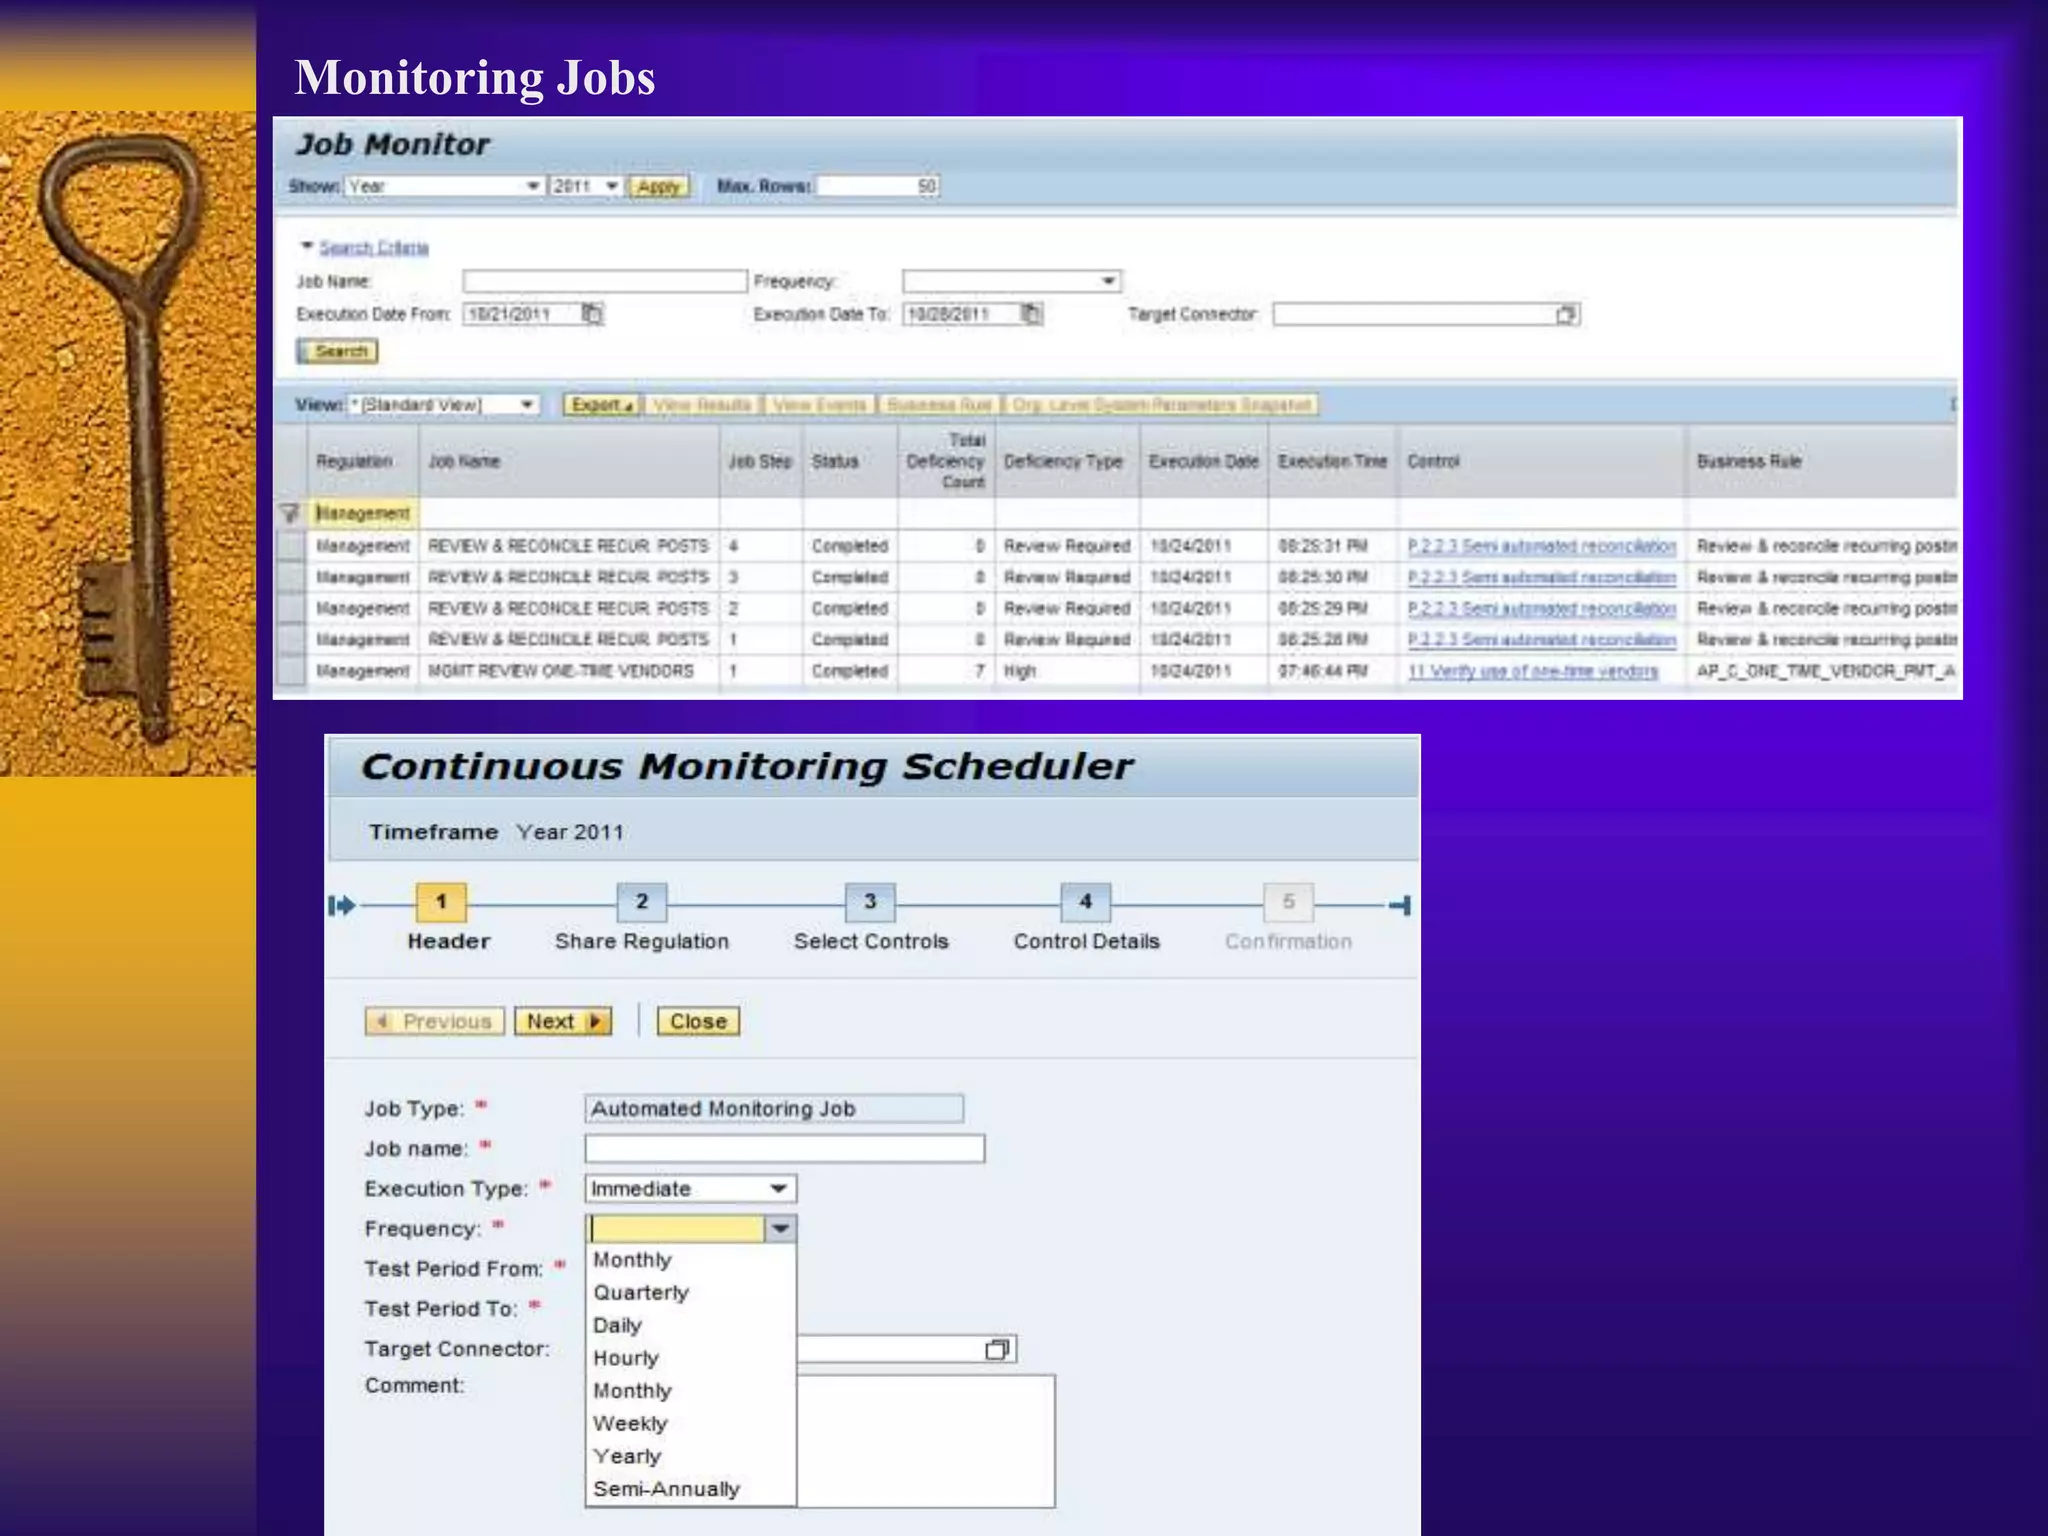2048x1536 pixels.
Task: Click the Job name field in Scheduler
Action: point(784,1148)
